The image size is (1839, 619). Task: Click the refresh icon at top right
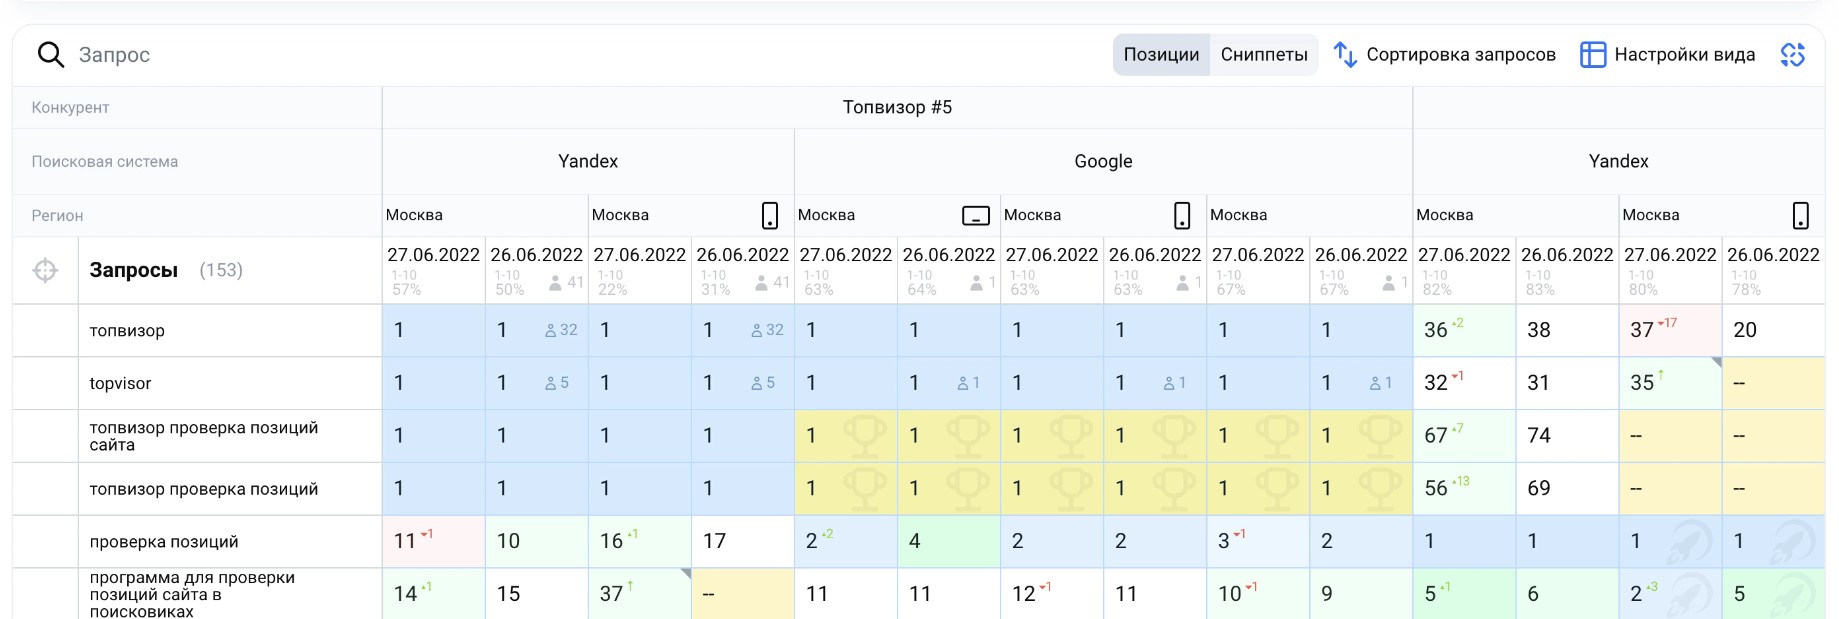[x=1793, y=55]
